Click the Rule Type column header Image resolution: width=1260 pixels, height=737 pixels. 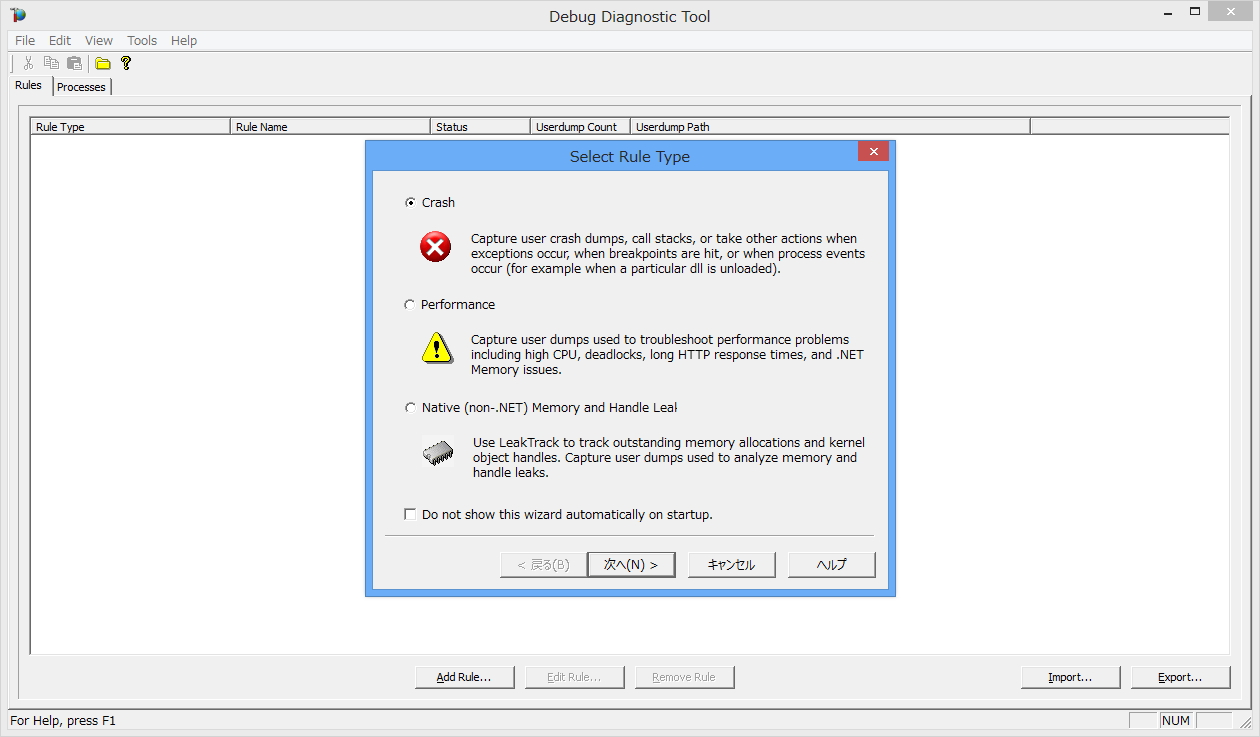131,126
